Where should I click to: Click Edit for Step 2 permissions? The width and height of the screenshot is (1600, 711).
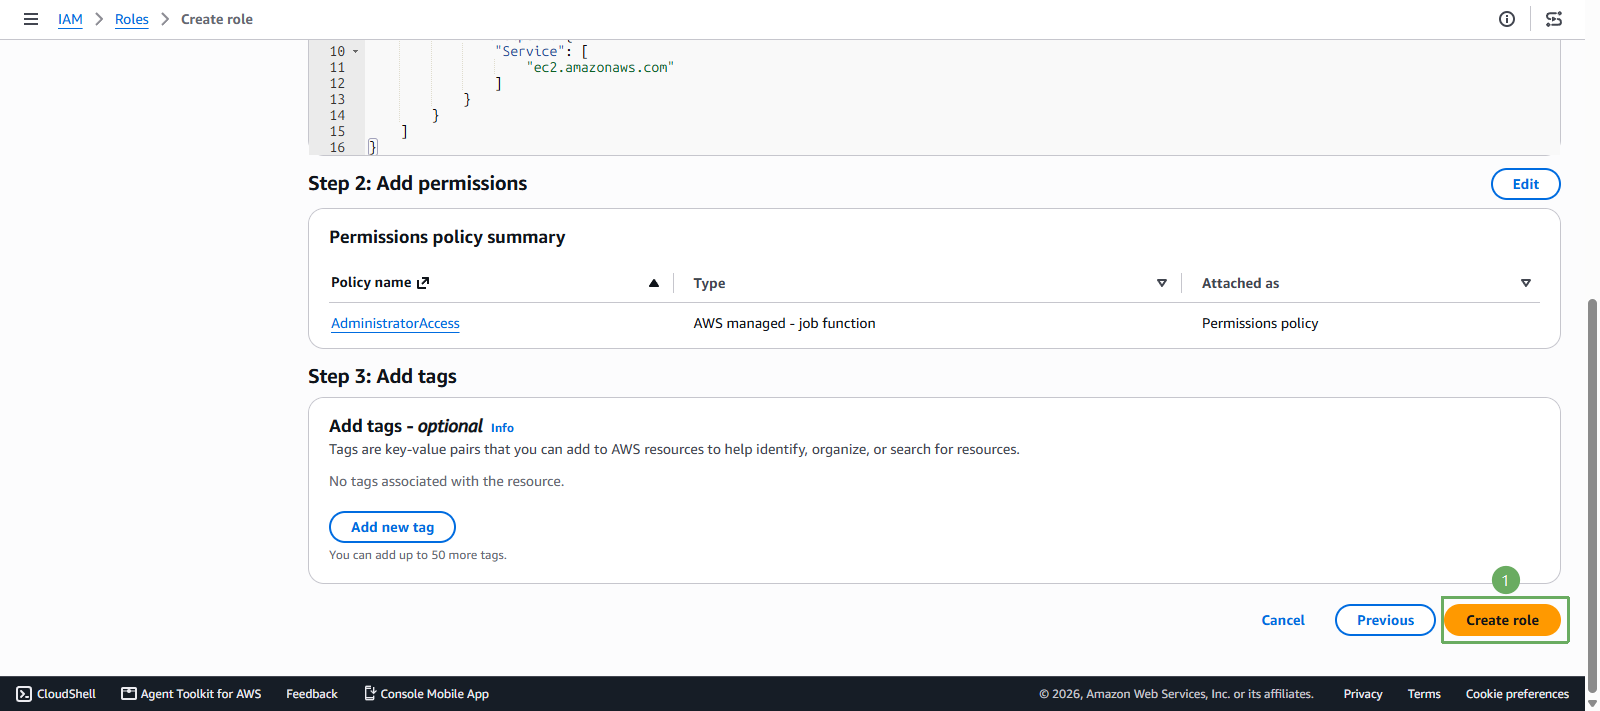click(1525, 184)
